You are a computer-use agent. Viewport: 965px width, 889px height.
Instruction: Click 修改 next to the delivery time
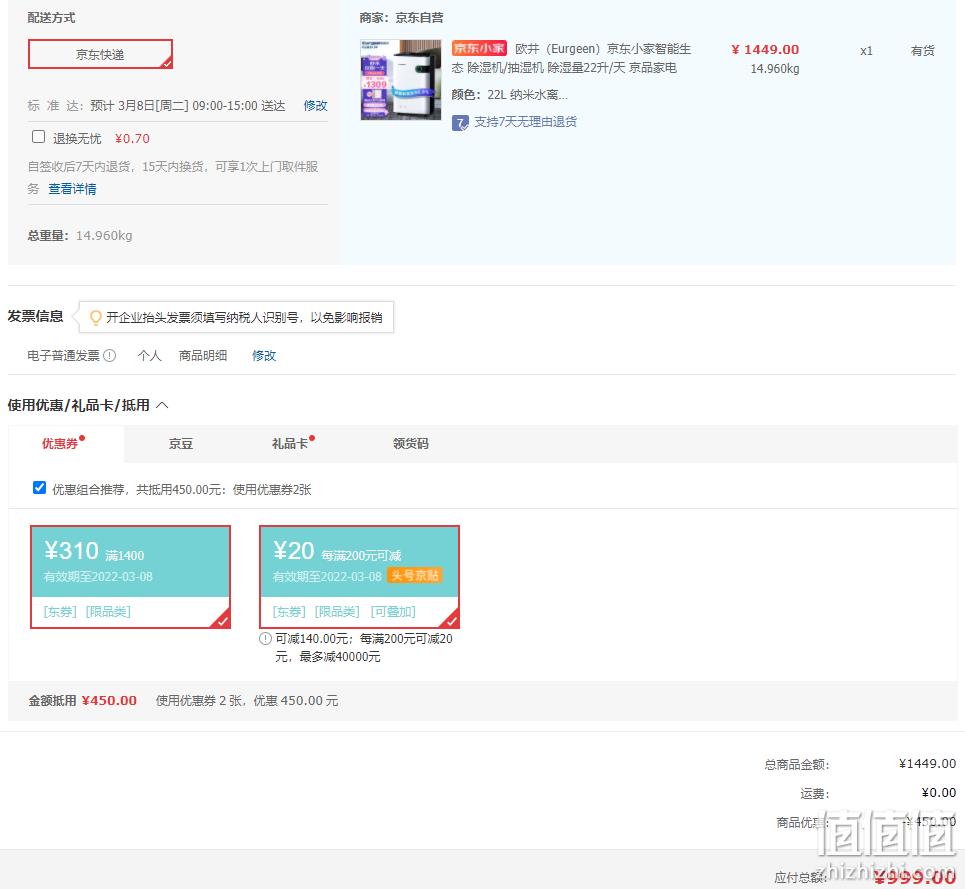(x=315, y=106)
